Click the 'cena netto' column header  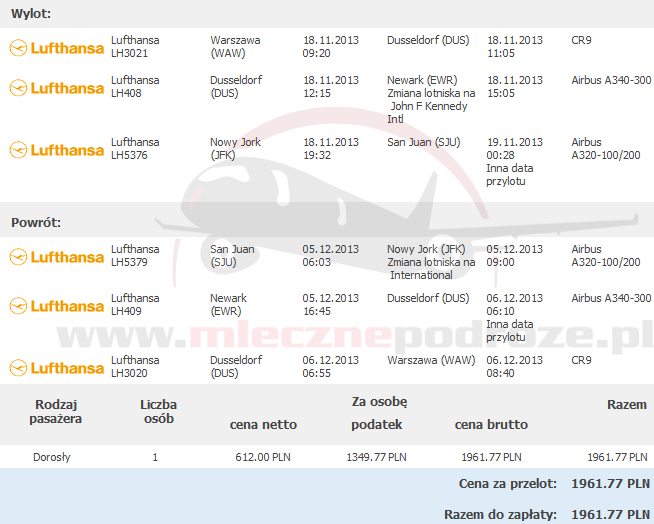pyautogui.click(x=263, y=425)
